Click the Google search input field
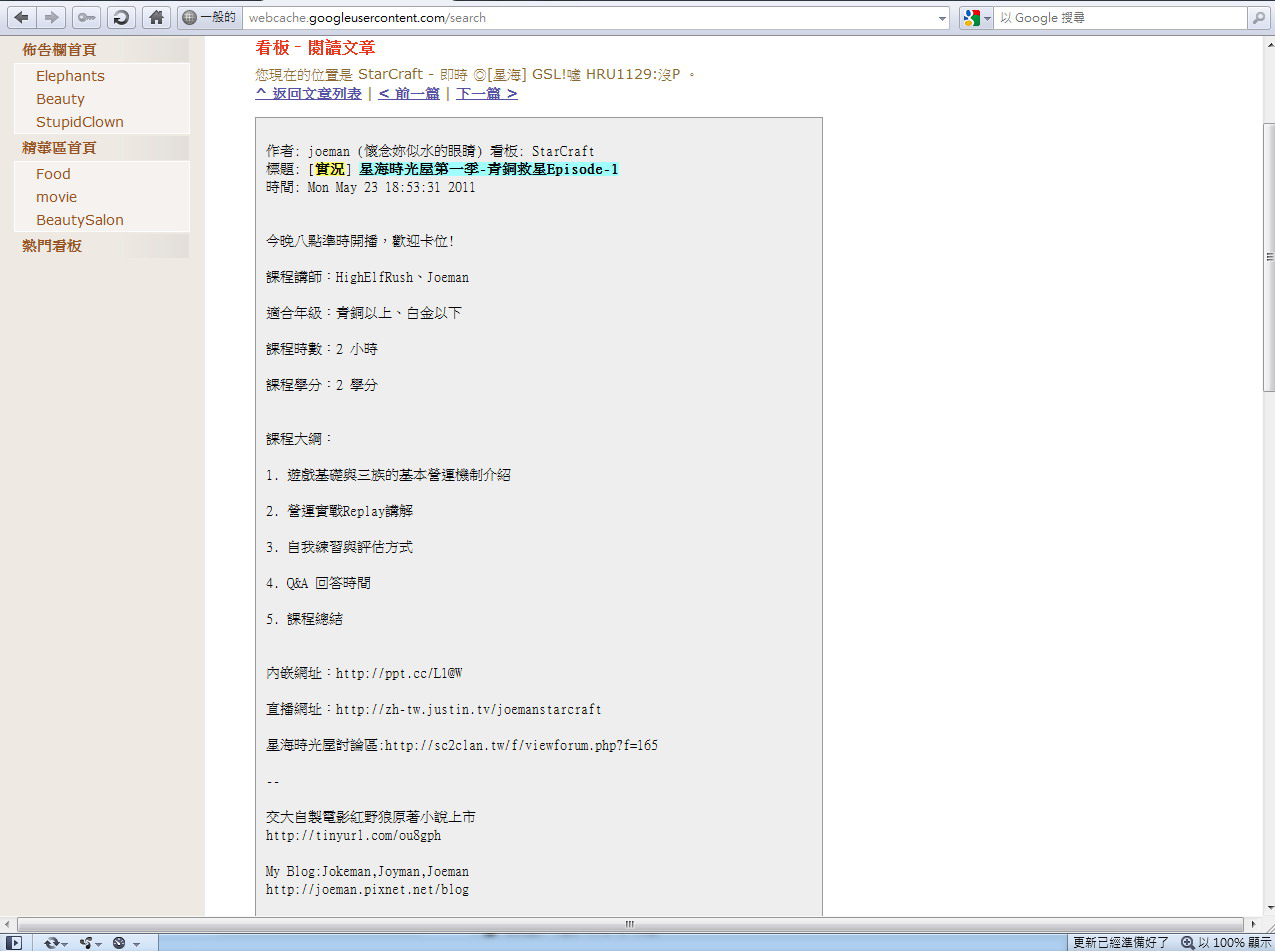This screenshot has height=951, width=1275. click(x=1120, y=18)
